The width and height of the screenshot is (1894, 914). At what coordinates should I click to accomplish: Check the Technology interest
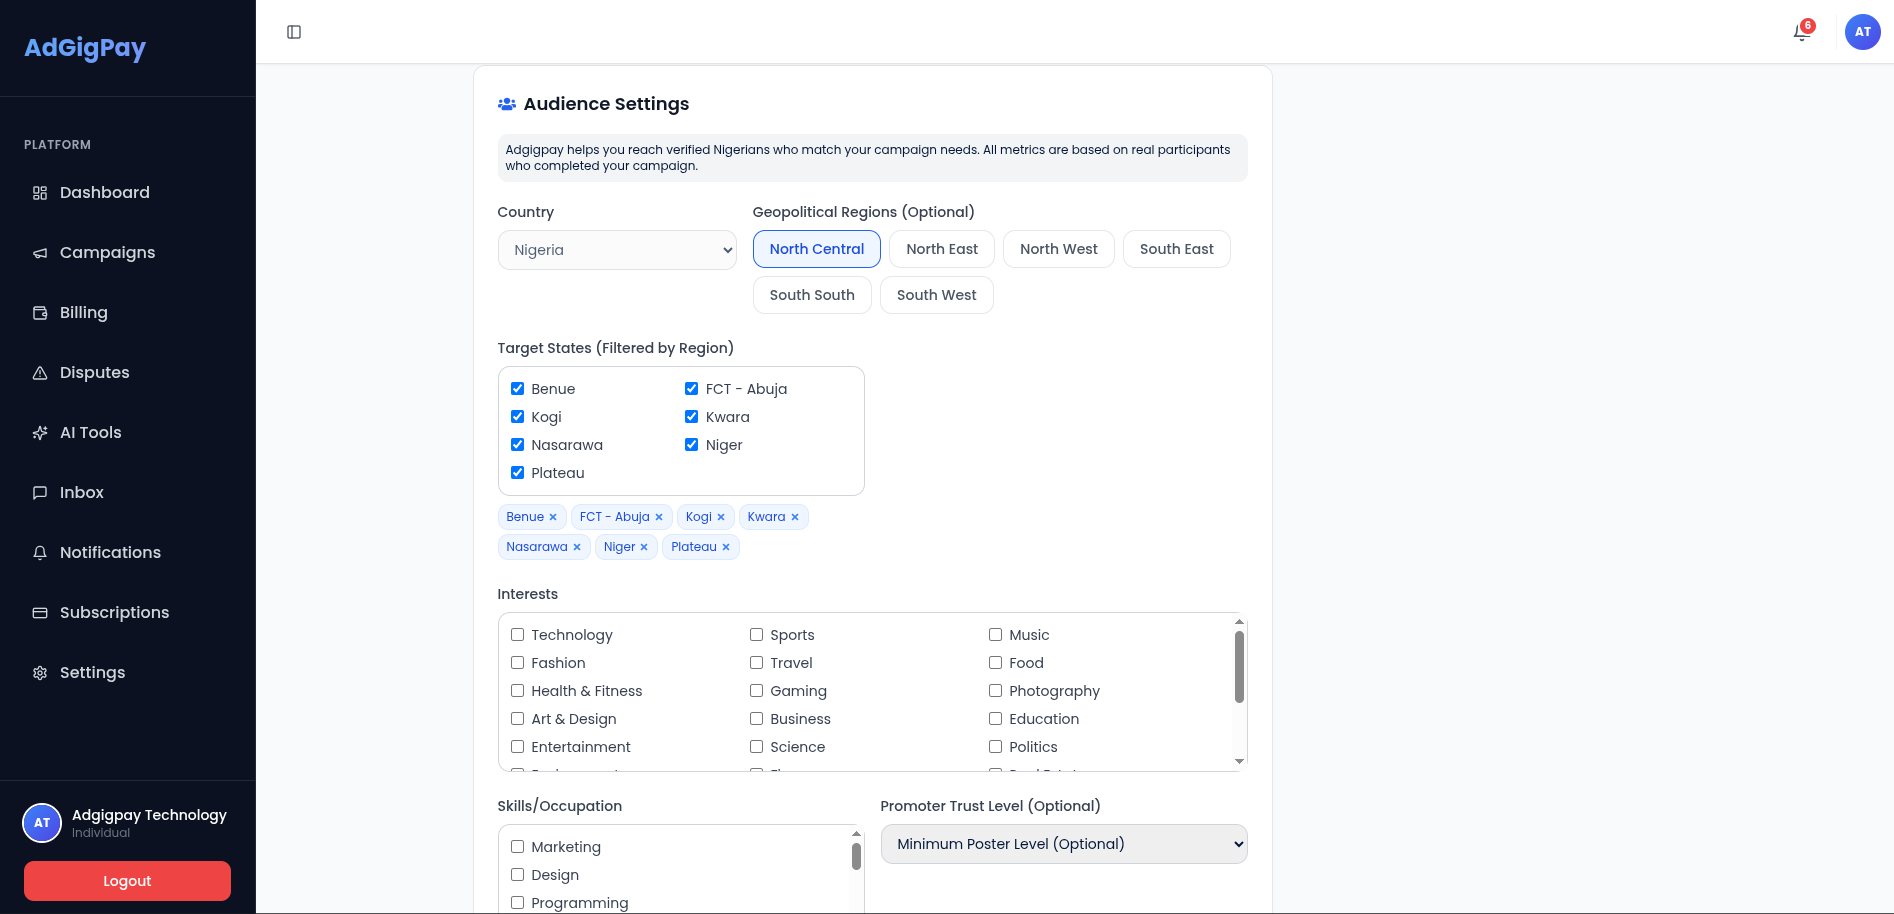click(517, 635)
